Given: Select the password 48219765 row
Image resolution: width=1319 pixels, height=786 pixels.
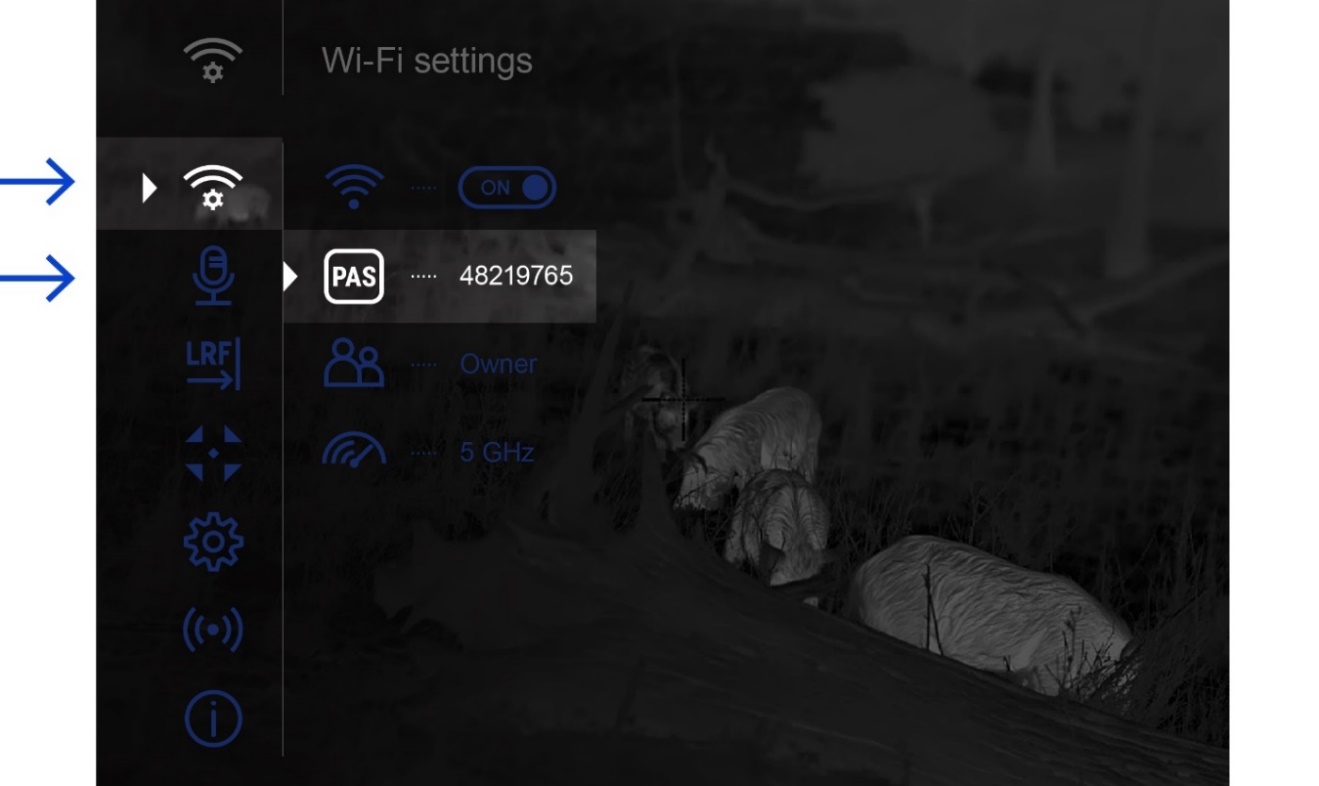Looking at the screenshot, I should 440,276.
